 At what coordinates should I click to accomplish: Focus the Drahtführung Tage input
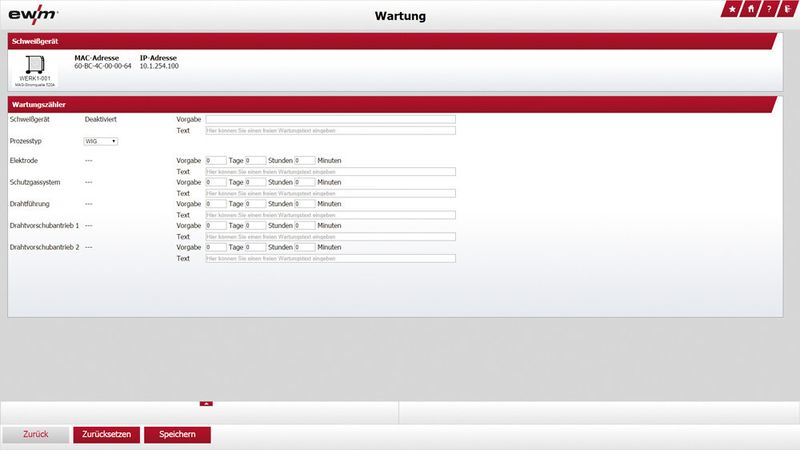(x=216, y=204)
